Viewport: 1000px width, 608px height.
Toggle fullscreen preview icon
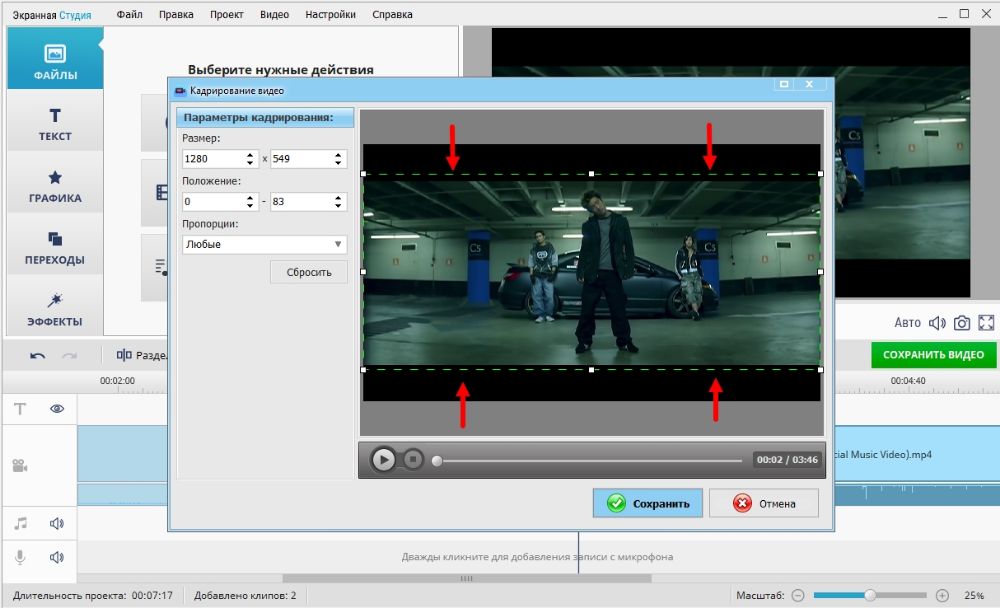point(986,323)
